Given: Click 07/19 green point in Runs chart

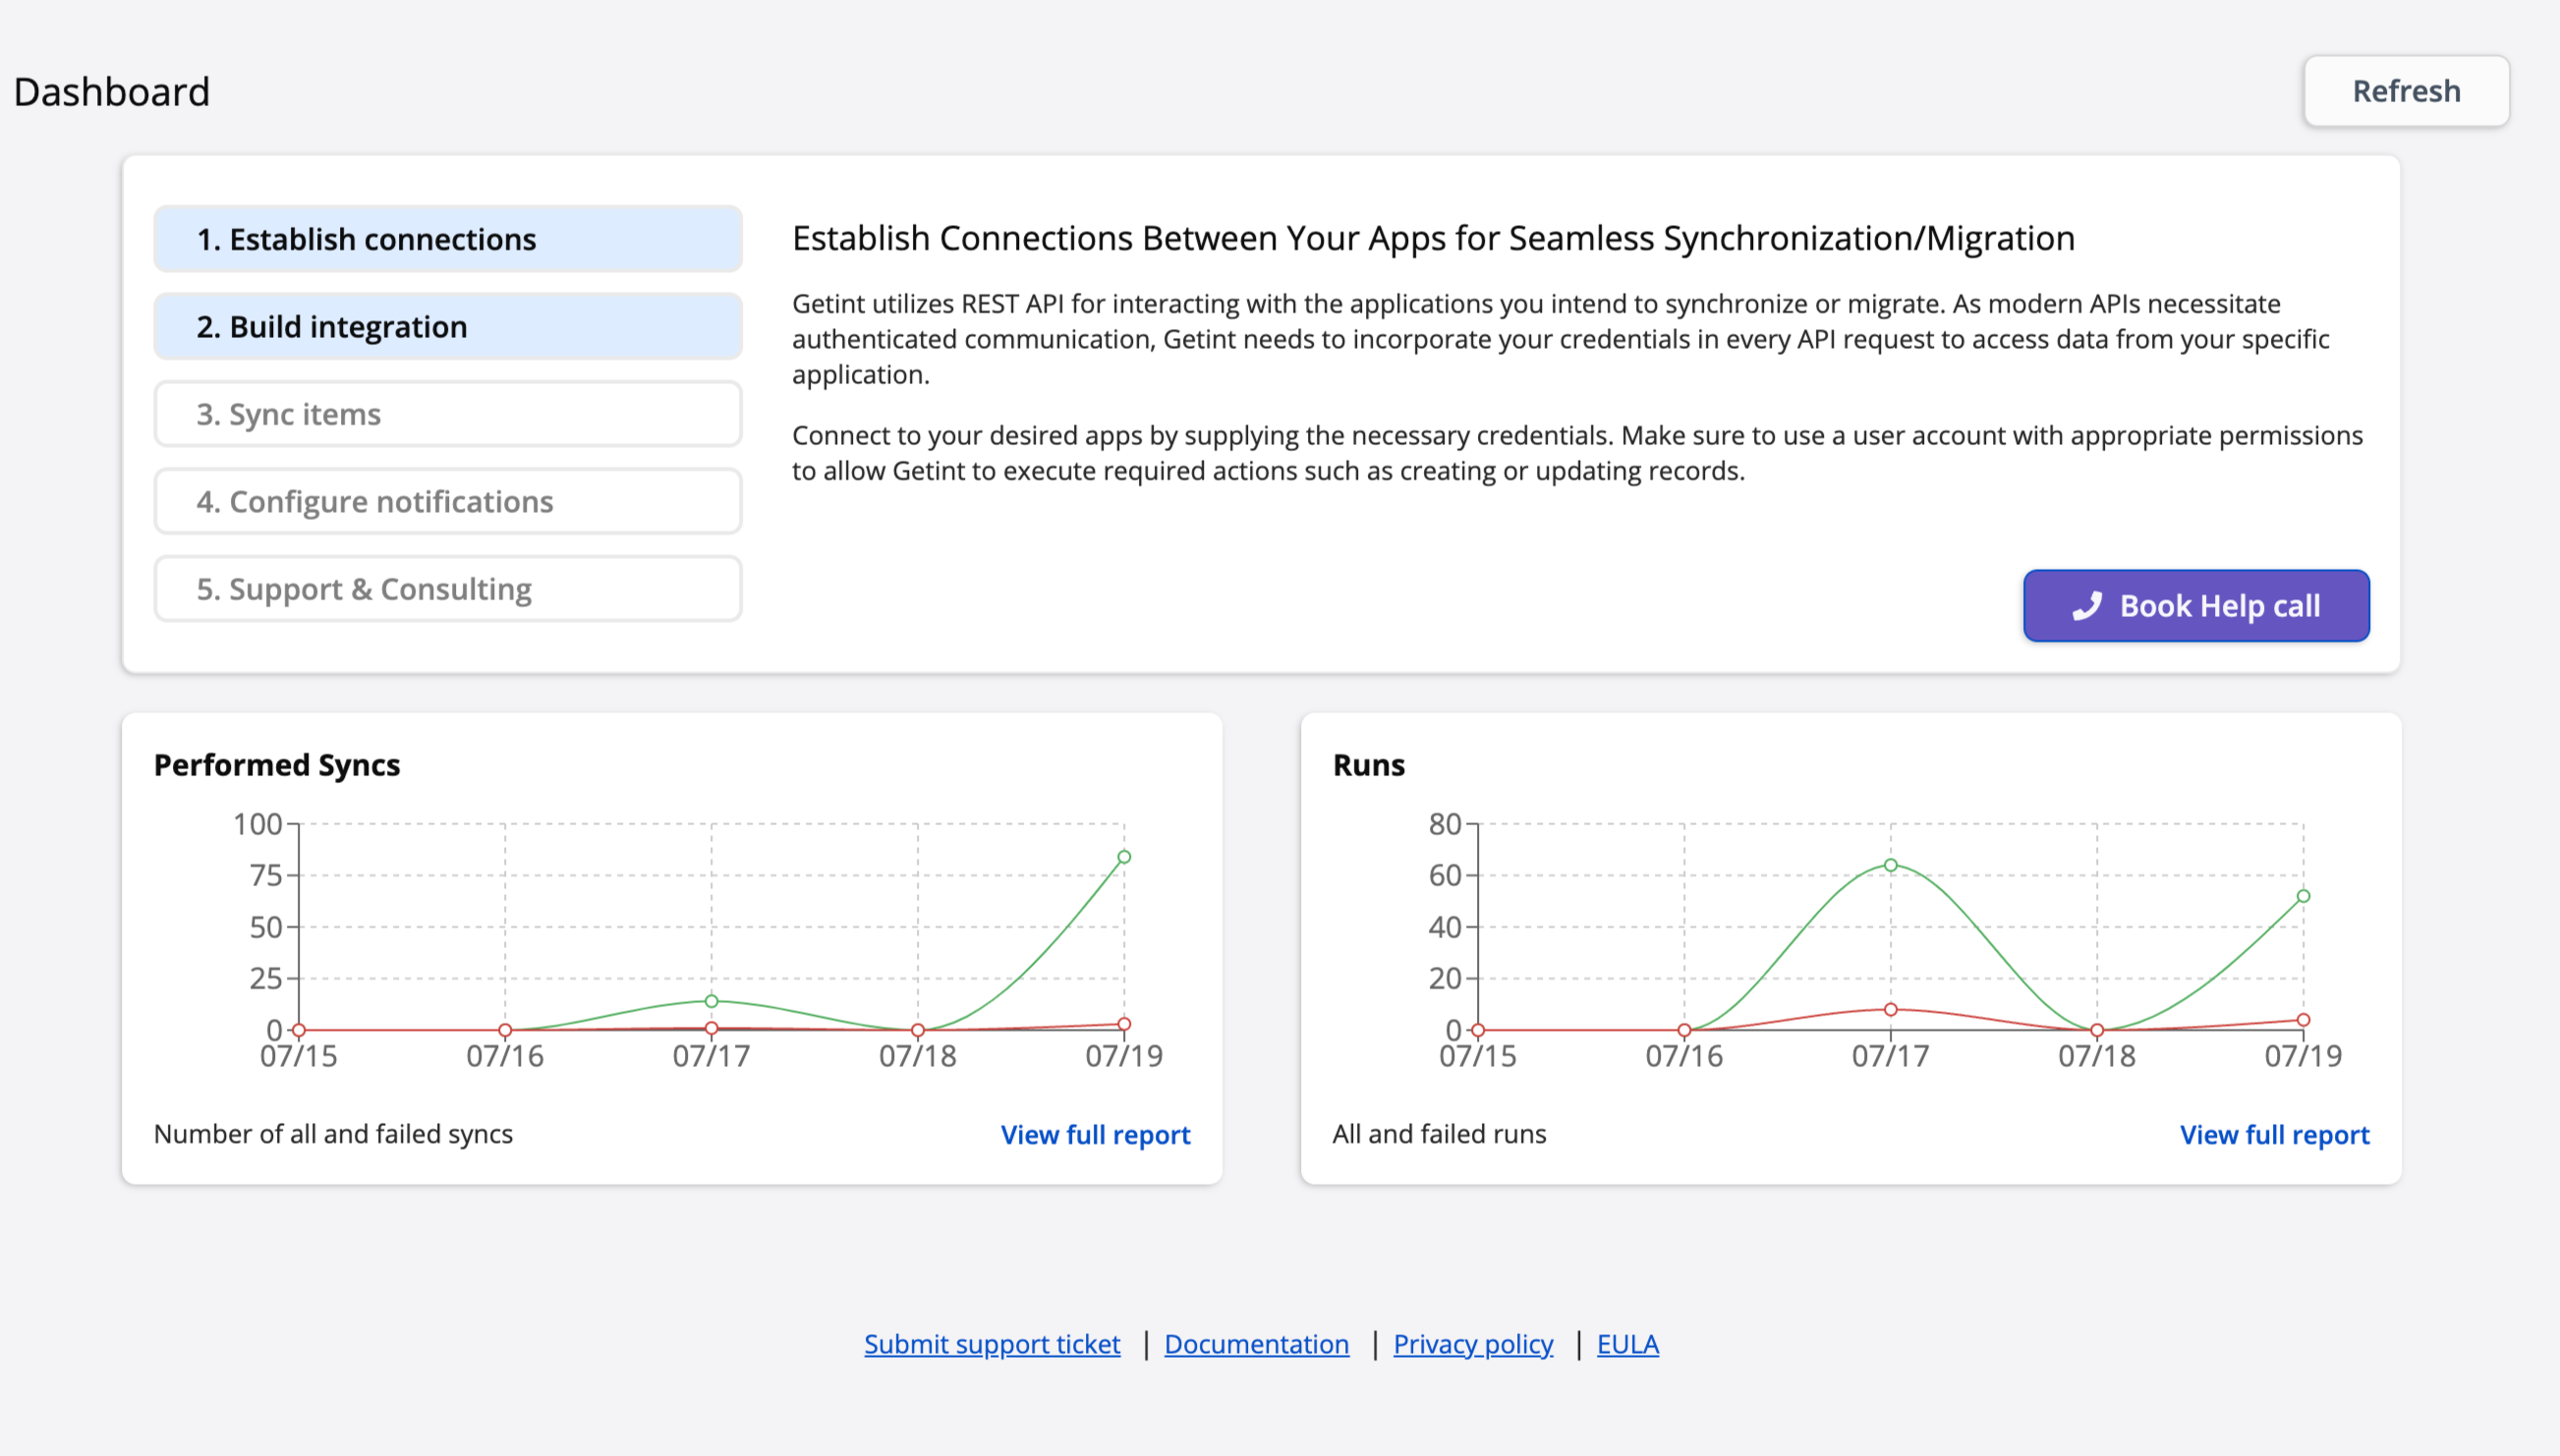Looking at the screenshot, I should [2303, 896].
